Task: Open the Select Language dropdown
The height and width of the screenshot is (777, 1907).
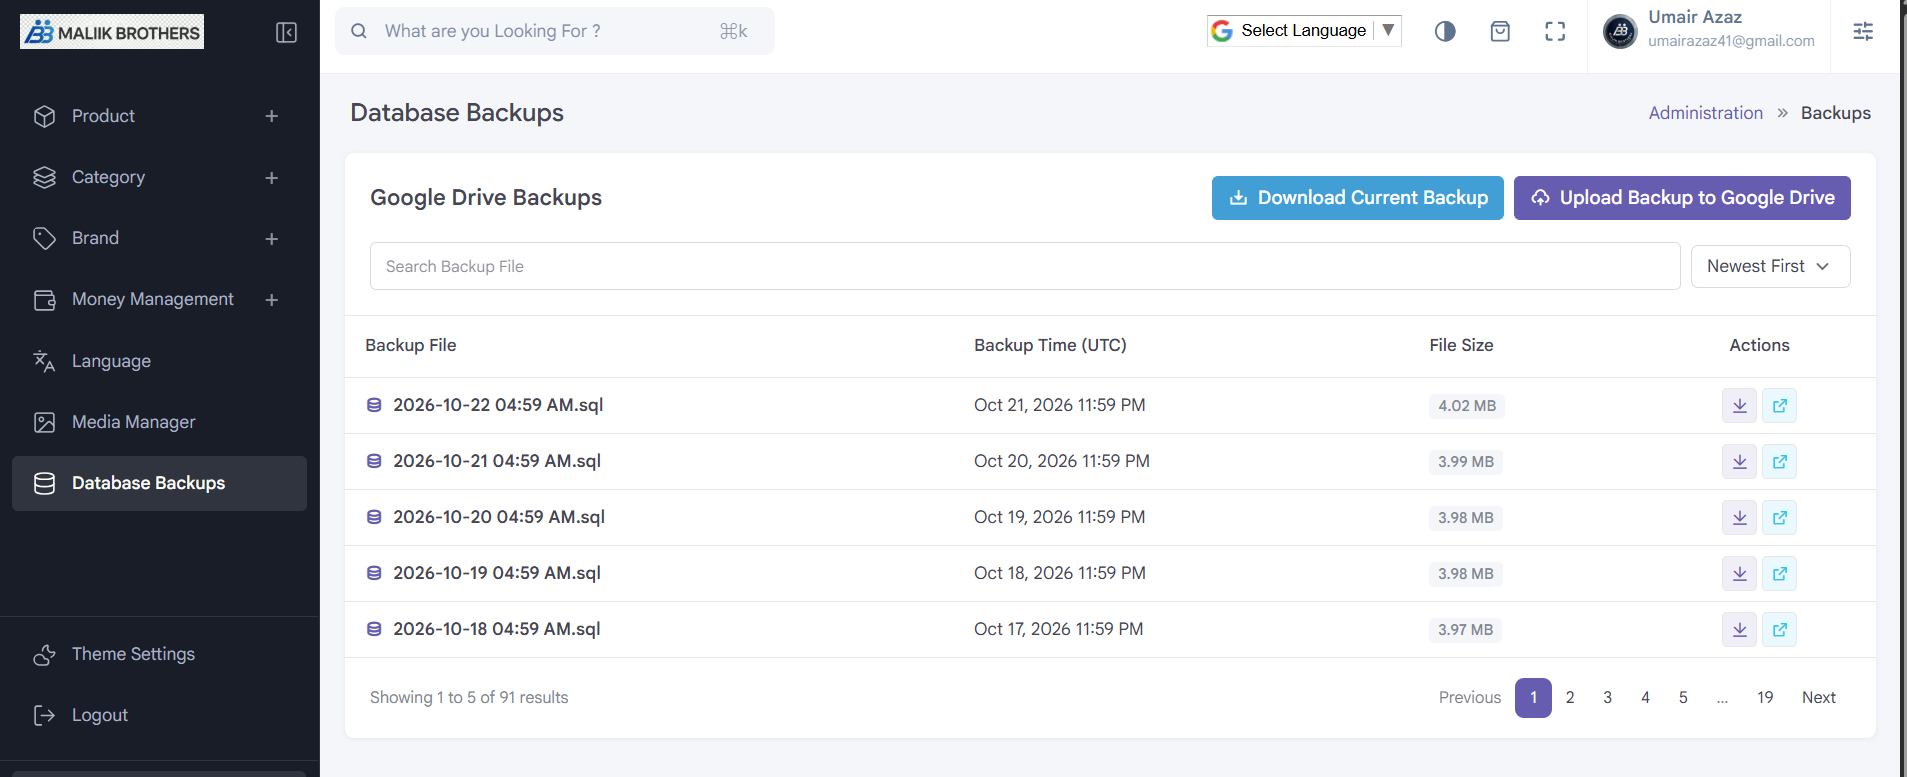Action: click(1304, 31)
